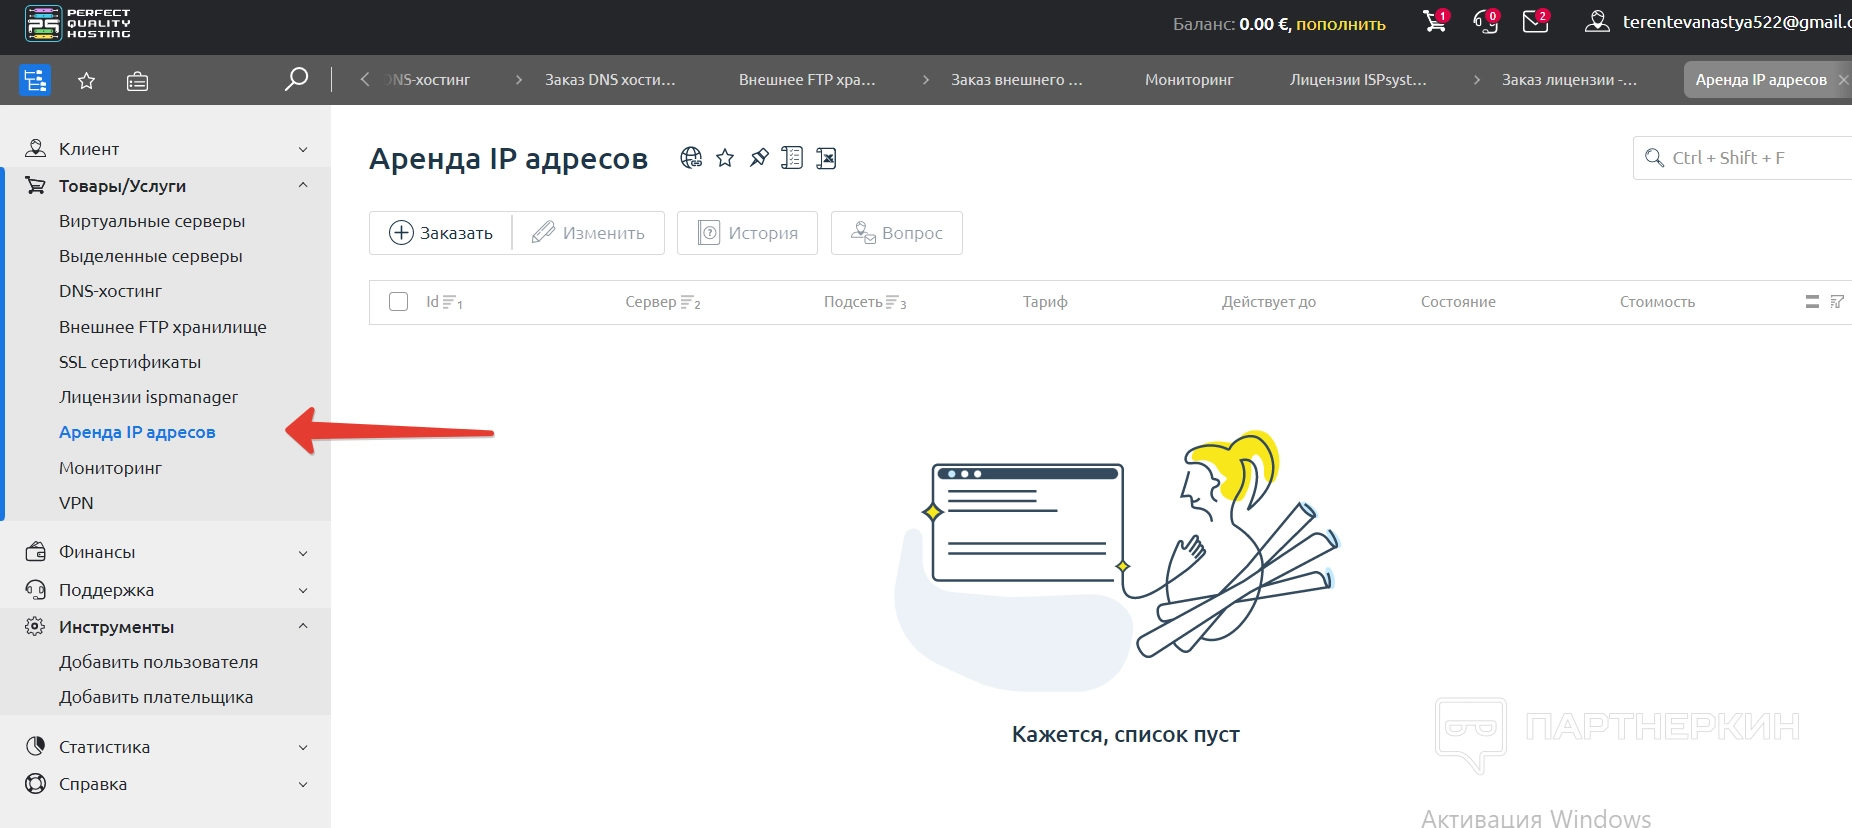1852x828 pixels.
Task: Open the shopping cart icon
Action: point(1435,21)
